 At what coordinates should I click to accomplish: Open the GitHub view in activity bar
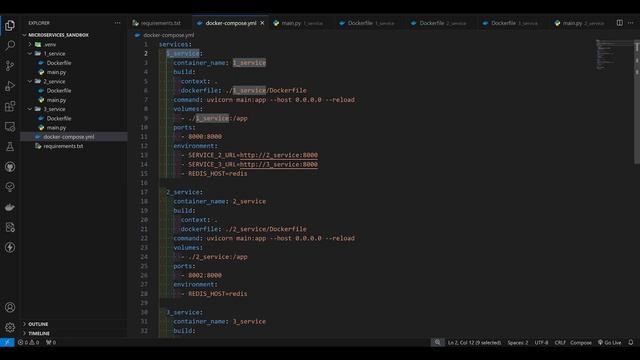(10, 167)
